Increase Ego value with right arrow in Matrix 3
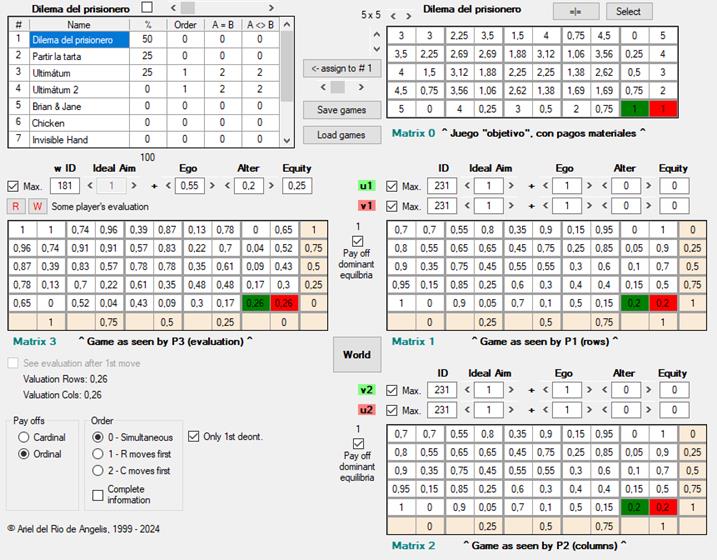The width and height of the screenshot is (717, 560). click(x=213, y=186)
